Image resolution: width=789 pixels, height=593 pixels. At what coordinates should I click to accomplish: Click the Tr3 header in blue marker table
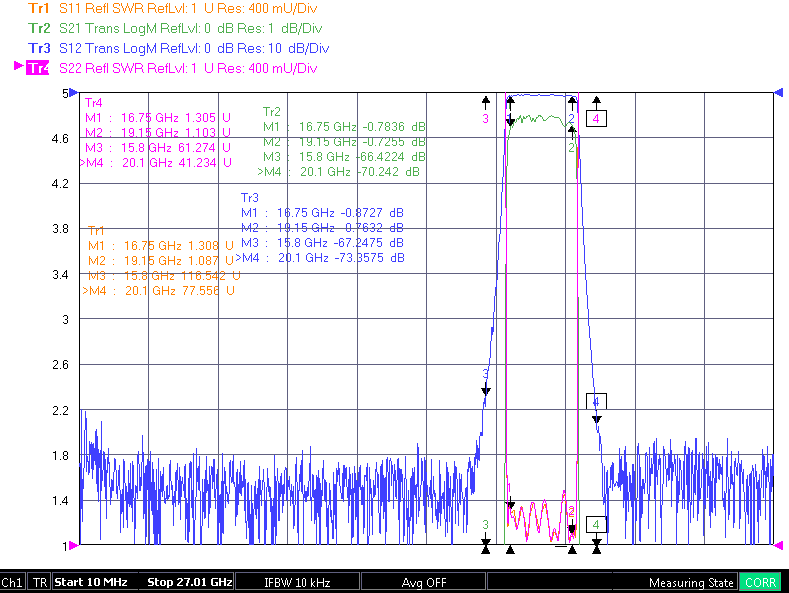250,198
